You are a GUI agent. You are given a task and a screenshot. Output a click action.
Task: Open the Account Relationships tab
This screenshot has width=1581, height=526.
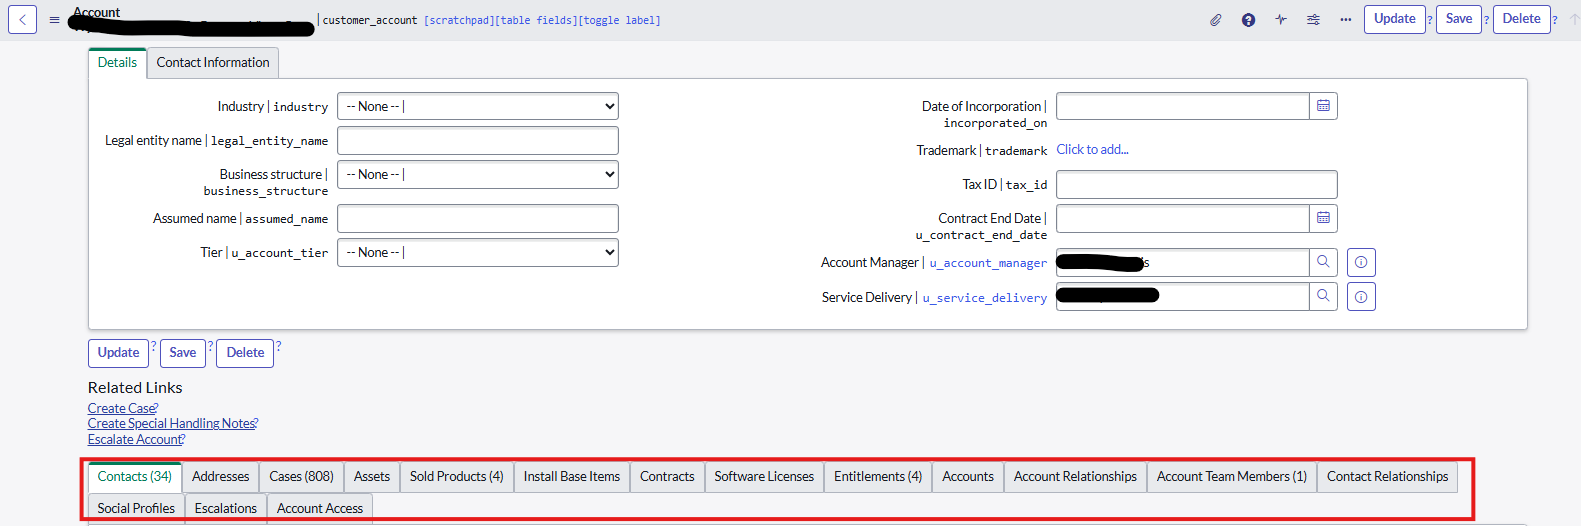(1076, 477)
